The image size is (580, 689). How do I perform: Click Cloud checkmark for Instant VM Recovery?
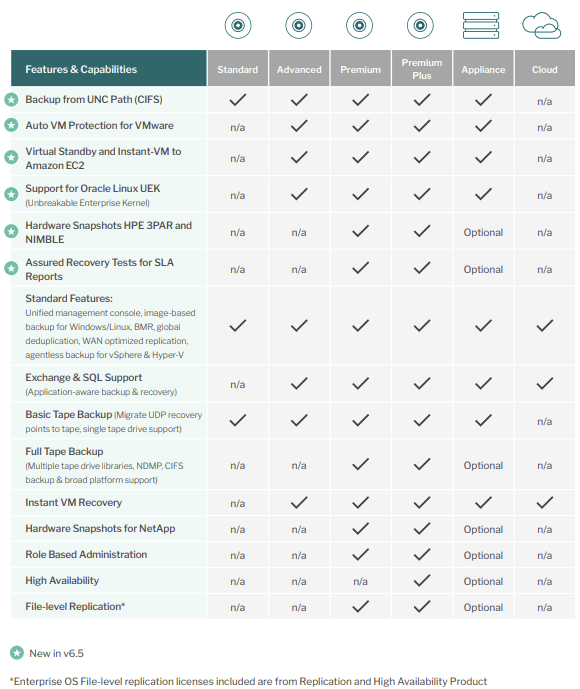(544, 503)
